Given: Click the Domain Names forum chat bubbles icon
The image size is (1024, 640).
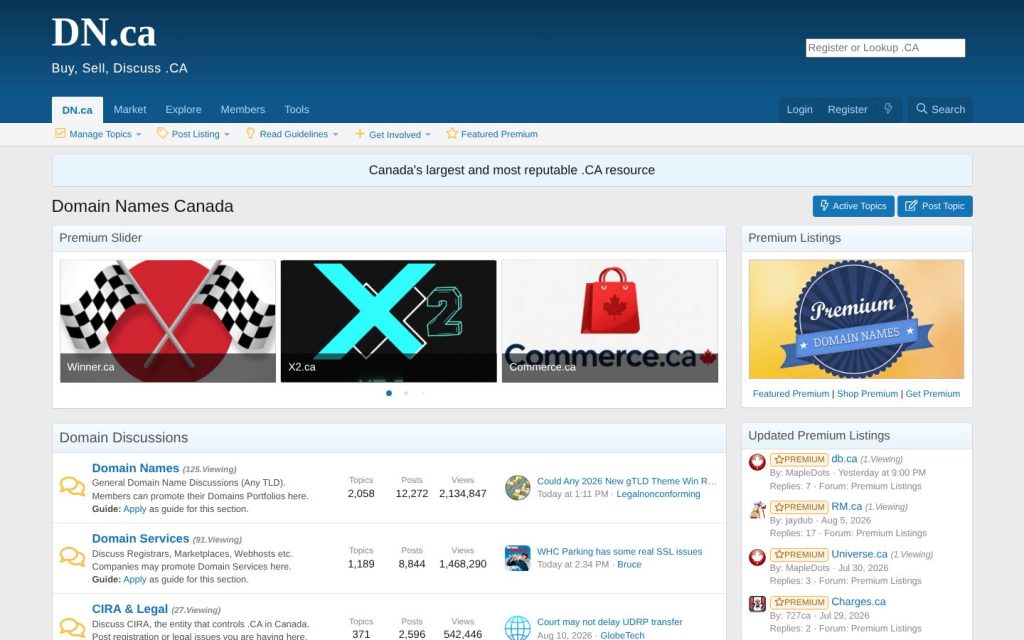Looking at the screenshot, I should tap(72, 487).
